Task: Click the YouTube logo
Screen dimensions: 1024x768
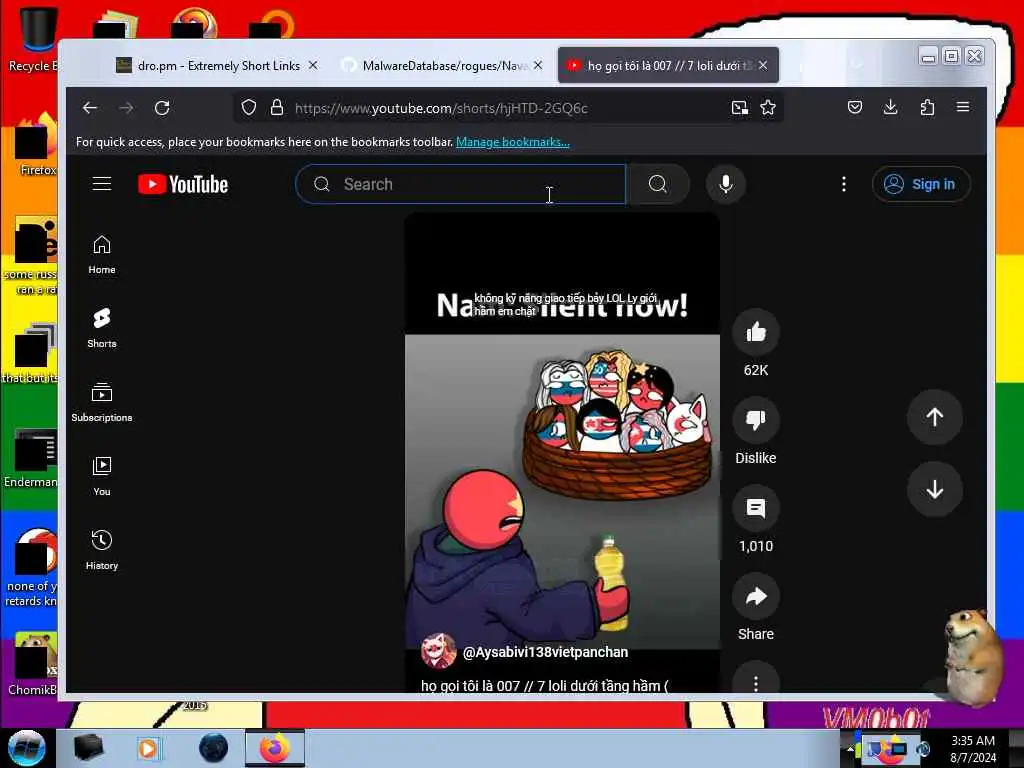Action: [183, 184]
